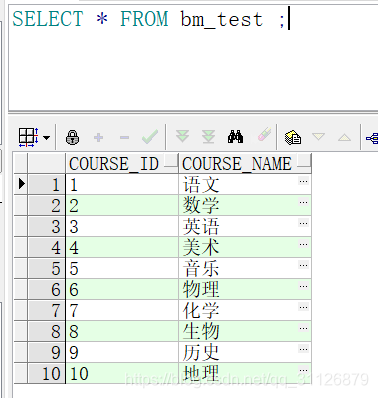Viewport: 378px width, 398px height.
Task: Open the ellipsis editor for 美术
Action: tap(303, 244)
